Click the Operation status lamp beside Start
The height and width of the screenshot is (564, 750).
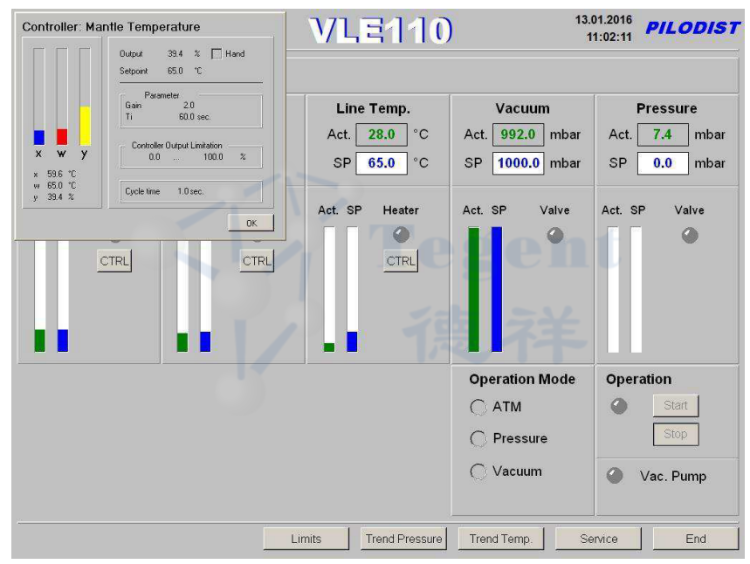coord(619,406)
